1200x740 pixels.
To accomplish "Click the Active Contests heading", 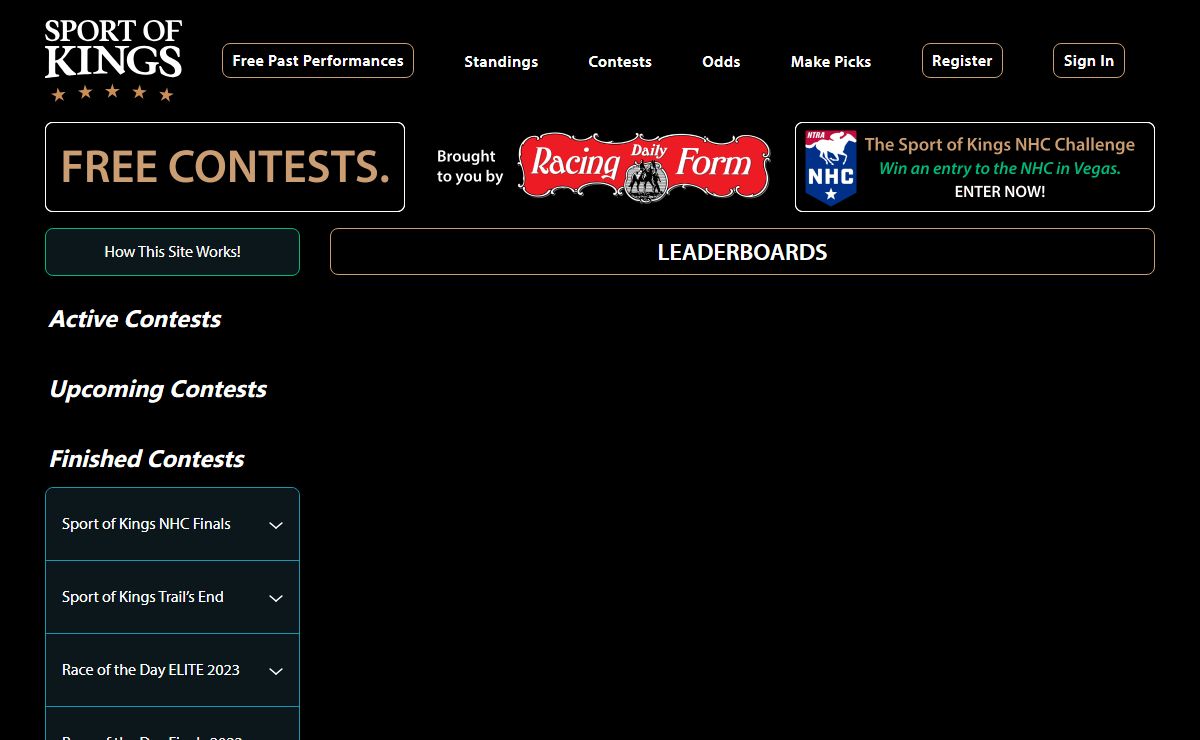I will [135, 319].
